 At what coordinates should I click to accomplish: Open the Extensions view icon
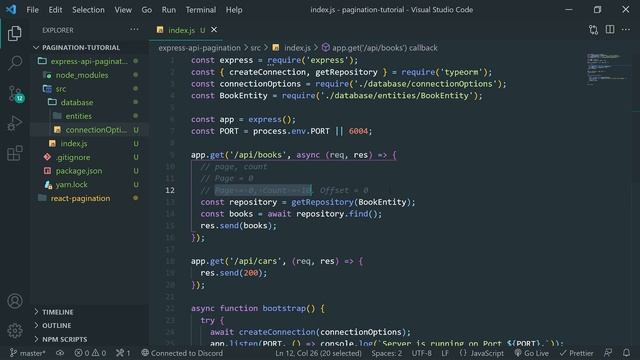pos(15,153)
